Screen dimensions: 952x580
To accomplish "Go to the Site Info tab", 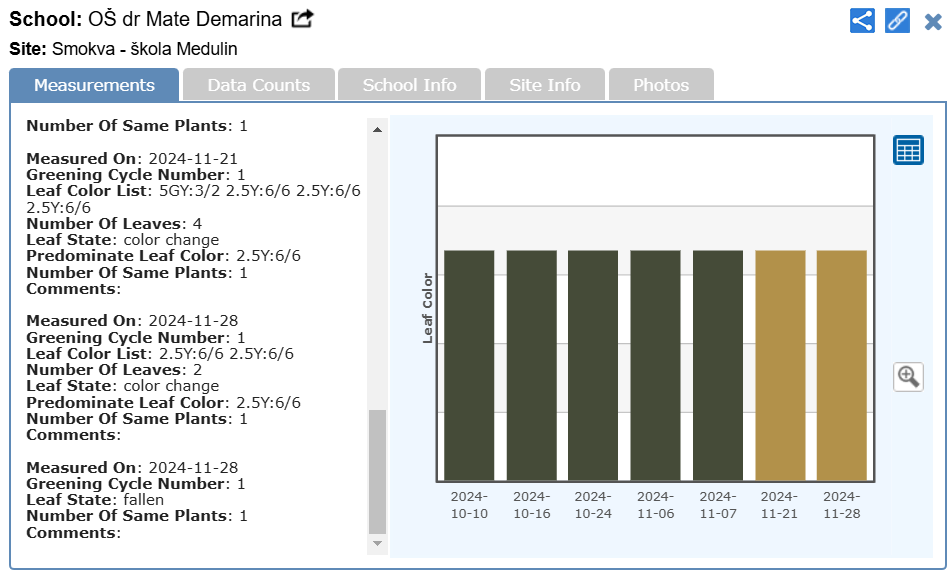I will [x=545, y=85].
